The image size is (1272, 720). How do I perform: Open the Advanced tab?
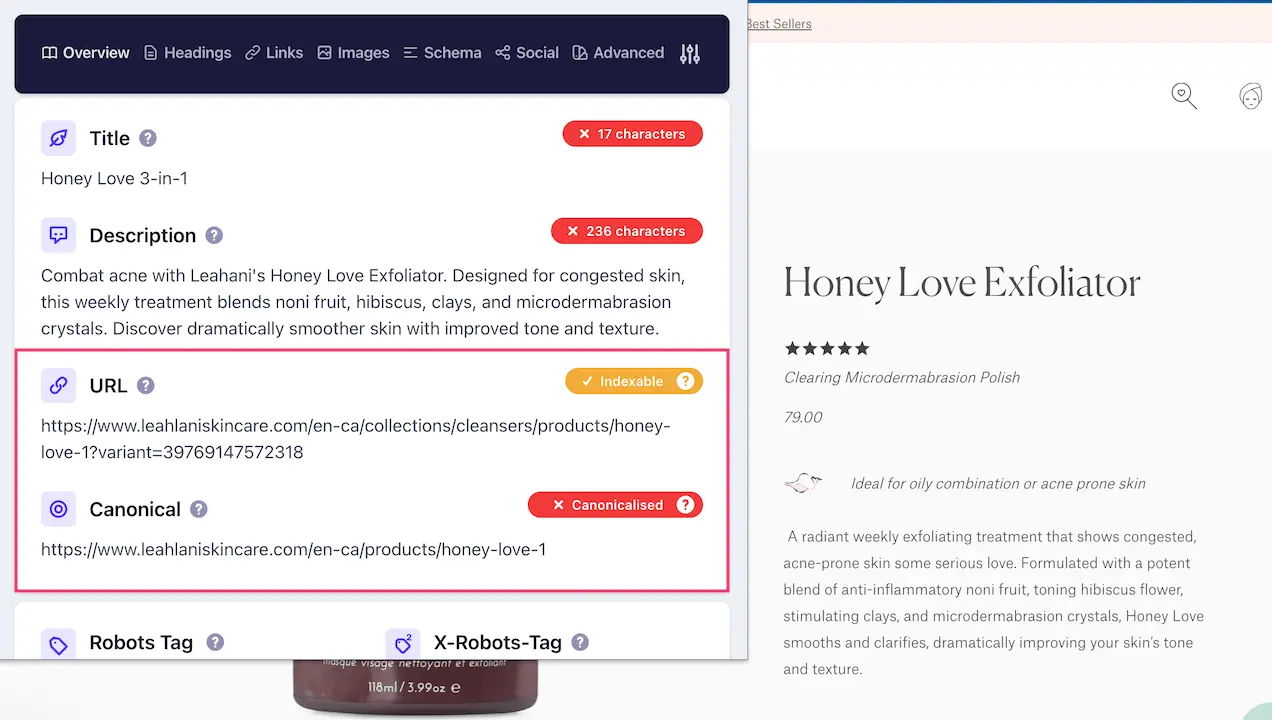coord(618,53)
